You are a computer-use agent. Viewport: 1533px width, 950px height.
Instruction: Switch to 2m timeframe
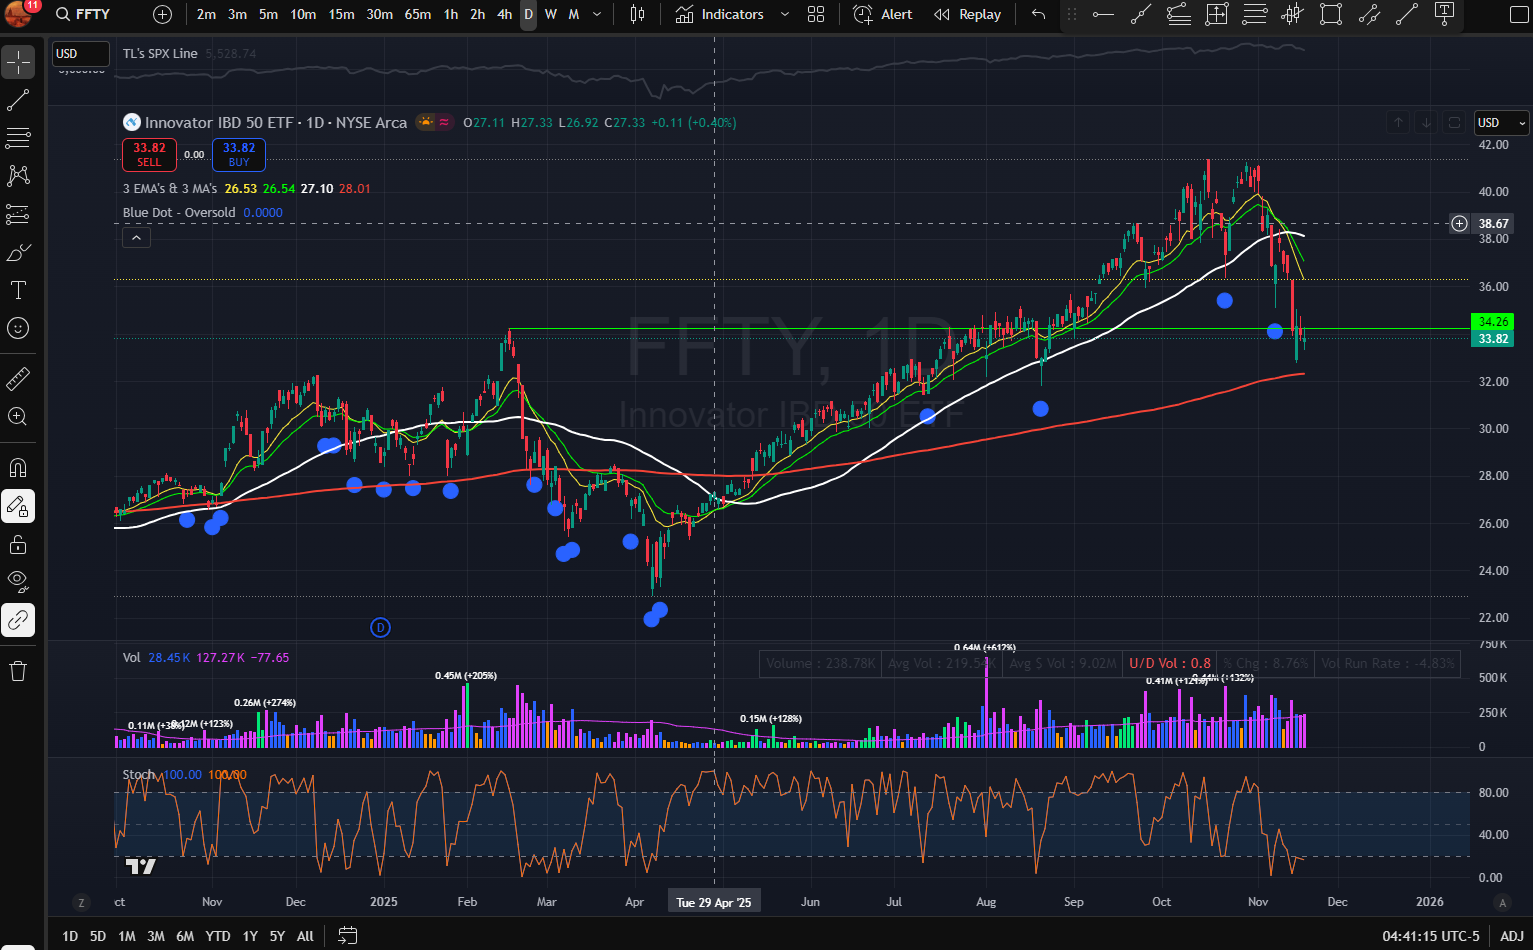click(206, 14)
